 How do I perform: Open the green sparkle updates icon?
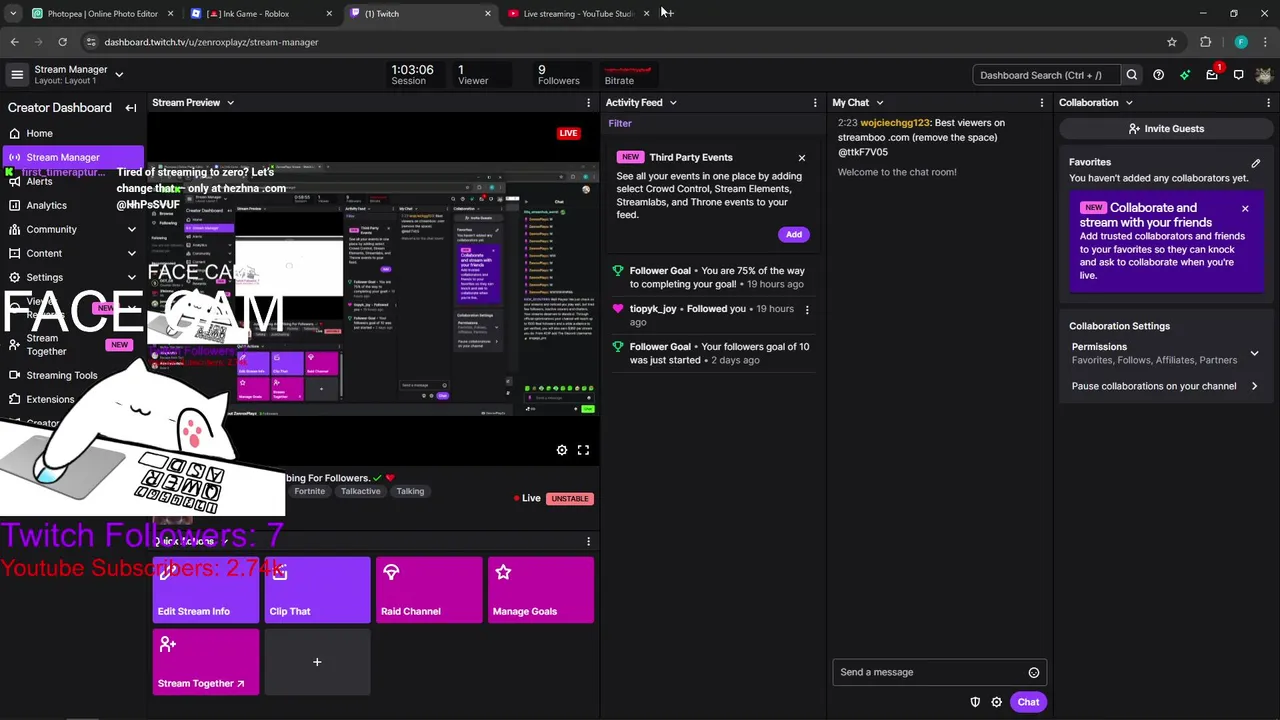tap(1185, 75)
